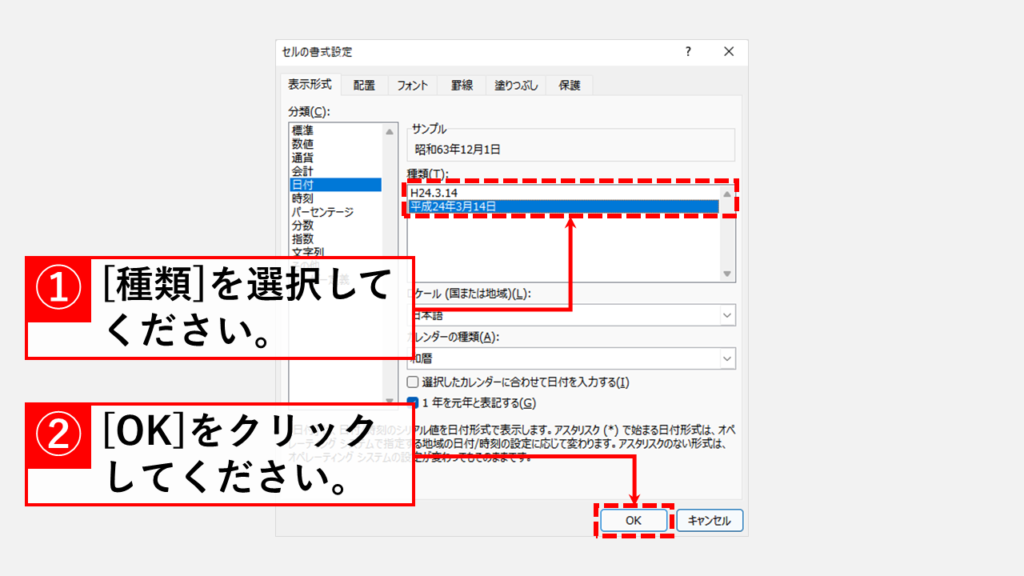The width and height of the screenshot is (1024, 576).
Task: Pick the 通貨 category
Action: [x=302, y=157]
